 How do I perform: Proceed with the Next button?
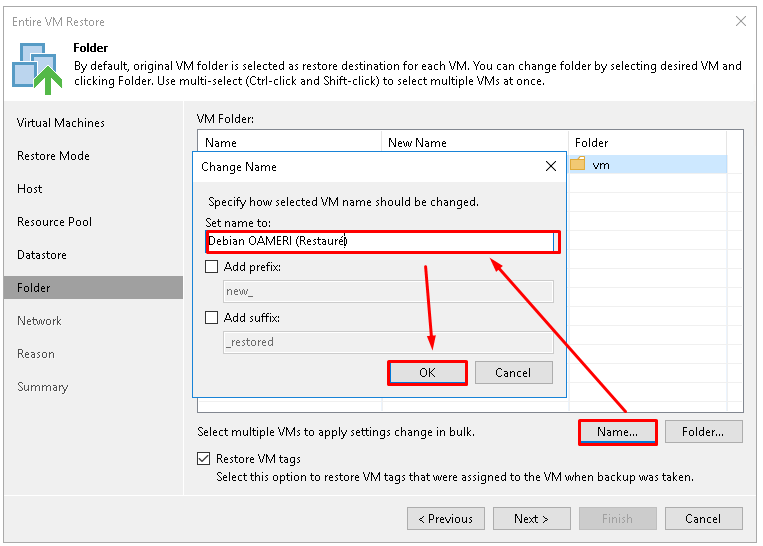tap(531, 519)
